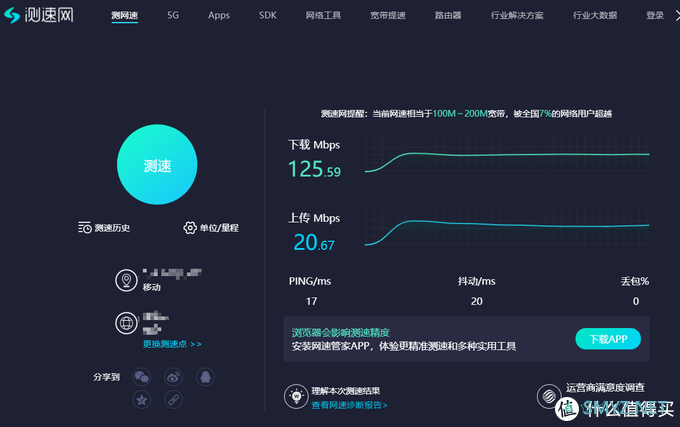Viewport: 680px width, 427px height.
Task: Click the 浏览器会影响测速精度 heading
Action: click(340, 333)
